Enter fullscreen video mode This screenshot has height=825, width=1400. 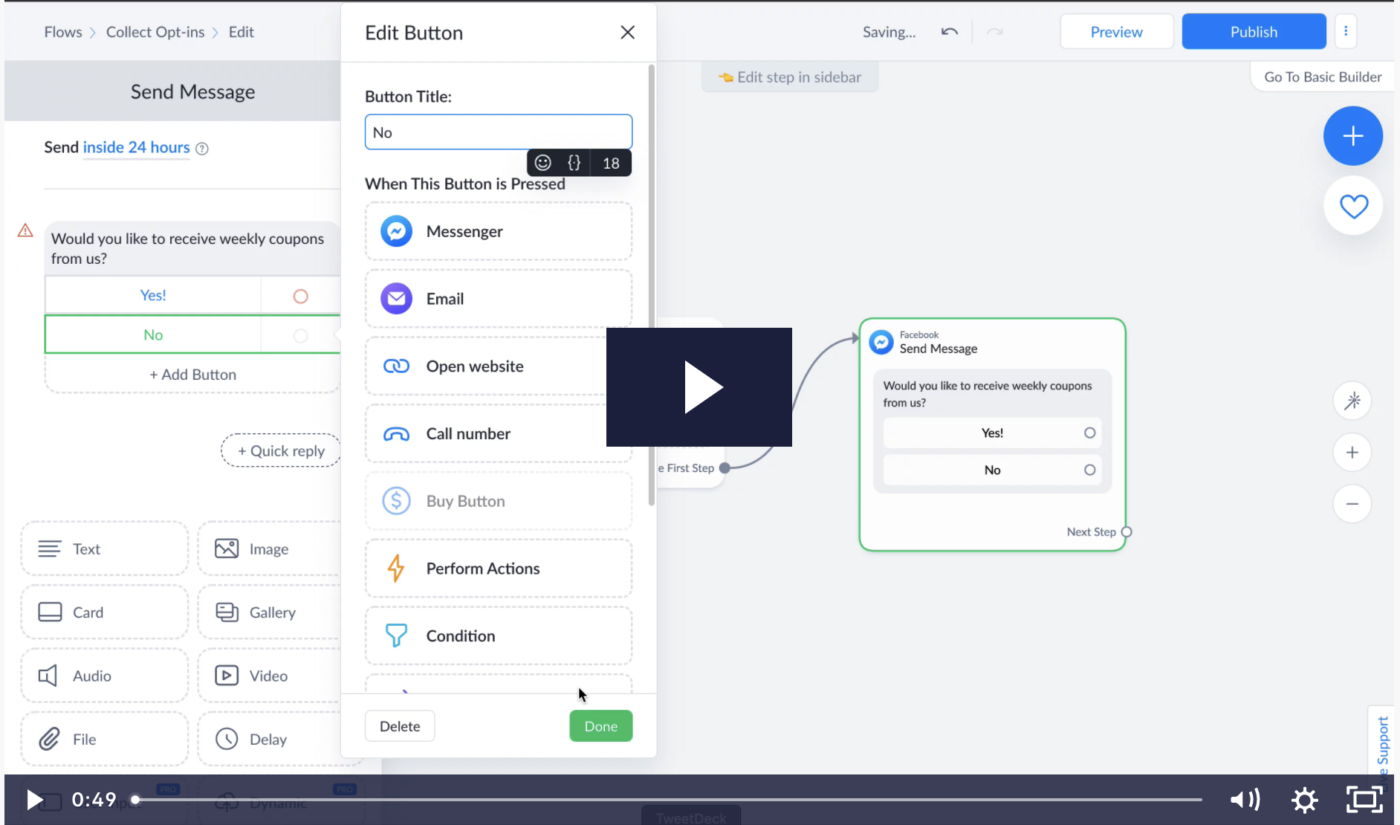pyautogui.click(x=1364, y=799)
